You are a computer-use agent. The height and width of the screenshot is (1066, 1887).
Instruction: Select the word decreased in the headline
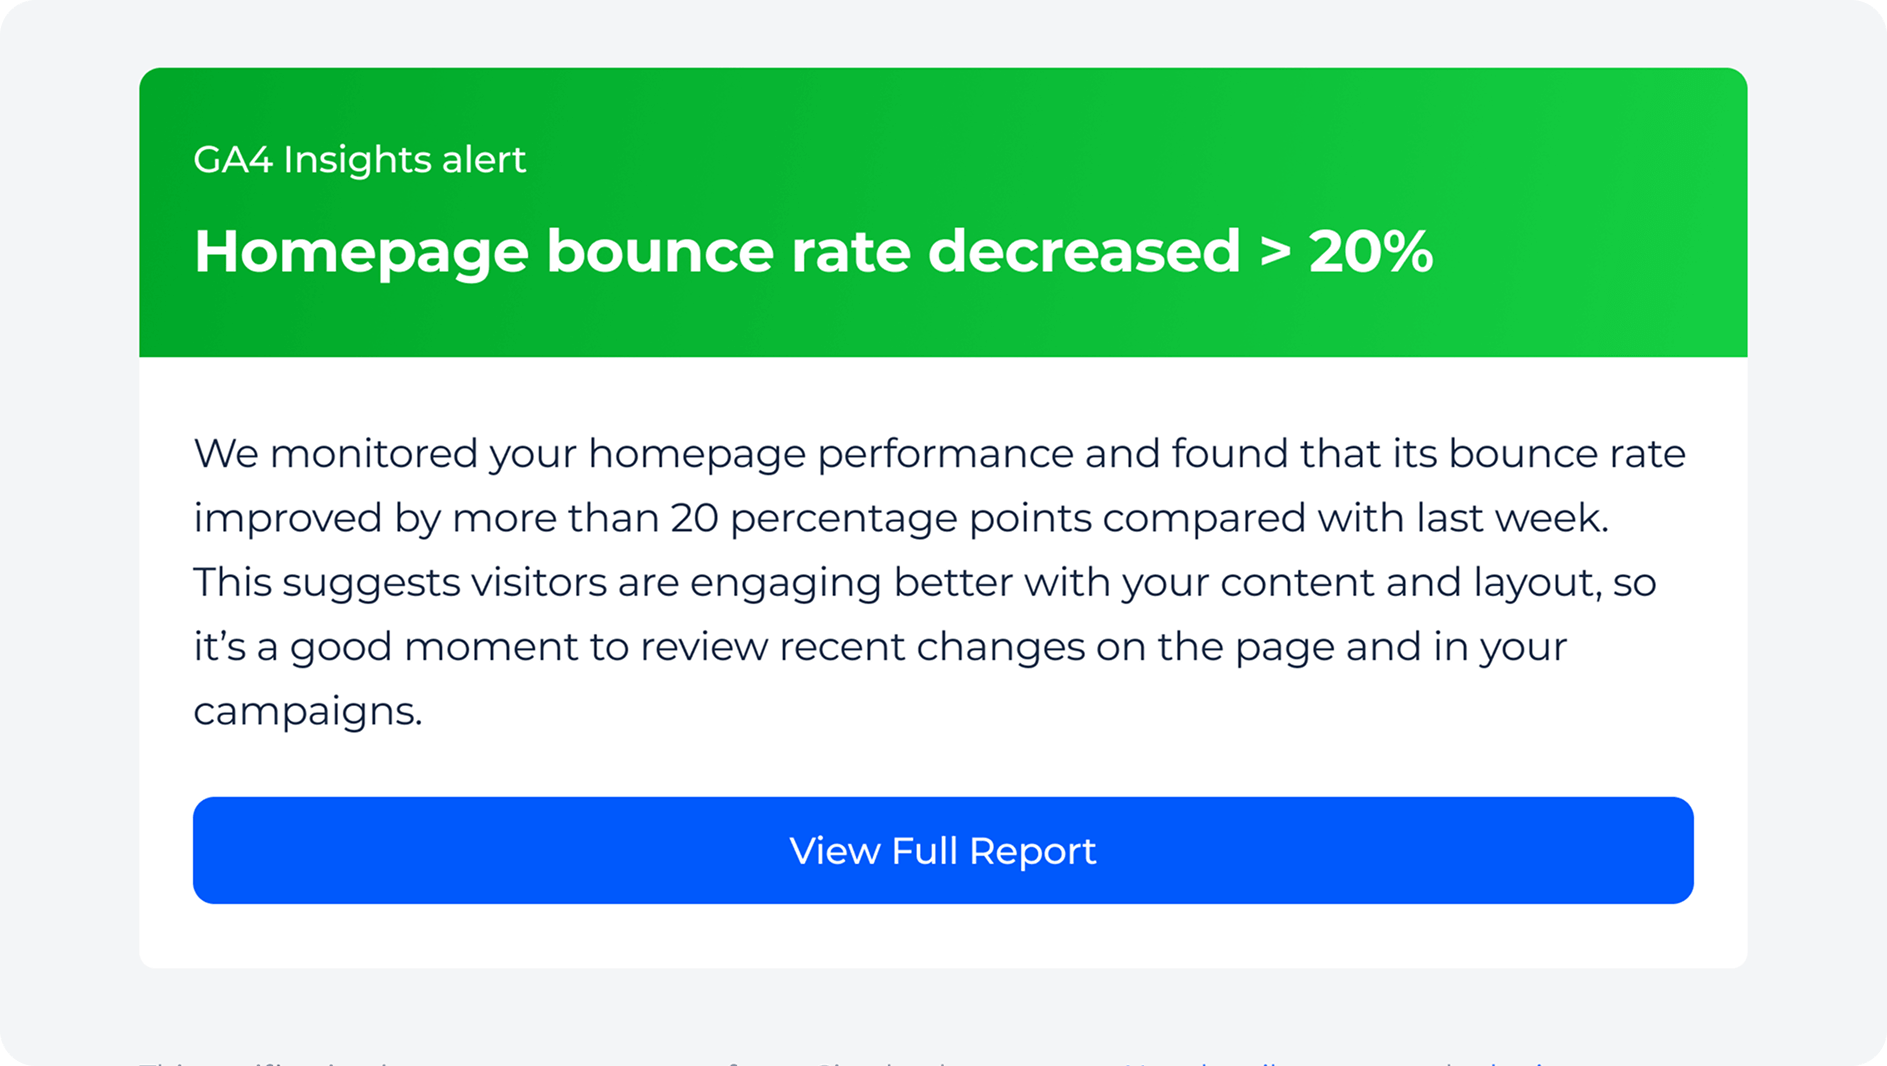click(x=1083, y=251)
